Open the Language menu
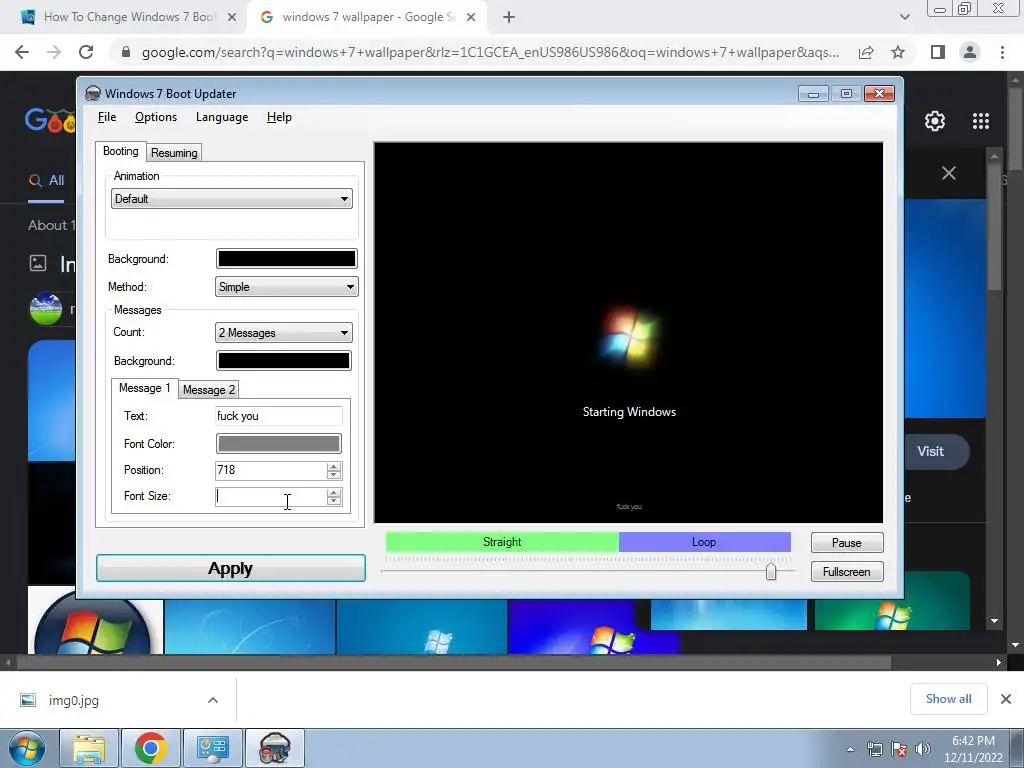The image size is (1024, 768). click(x=221, y=117)
